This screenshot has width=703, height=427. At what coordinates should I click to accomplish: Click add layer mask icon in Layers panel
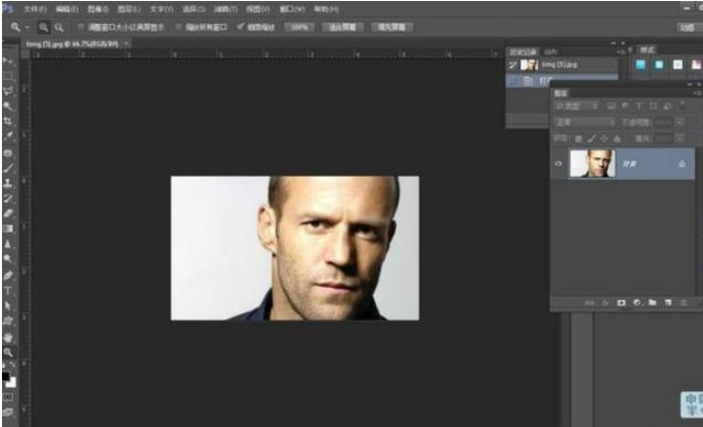tap(621, 303)
